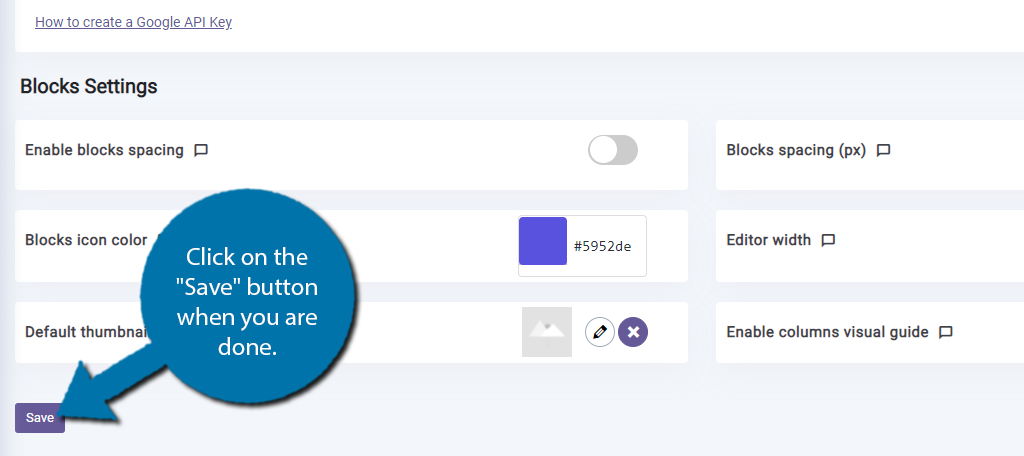Click the info icon beside Editor width
Image resolution: width=1024 pixels, height=456 pixels.
tap(828, 240)
